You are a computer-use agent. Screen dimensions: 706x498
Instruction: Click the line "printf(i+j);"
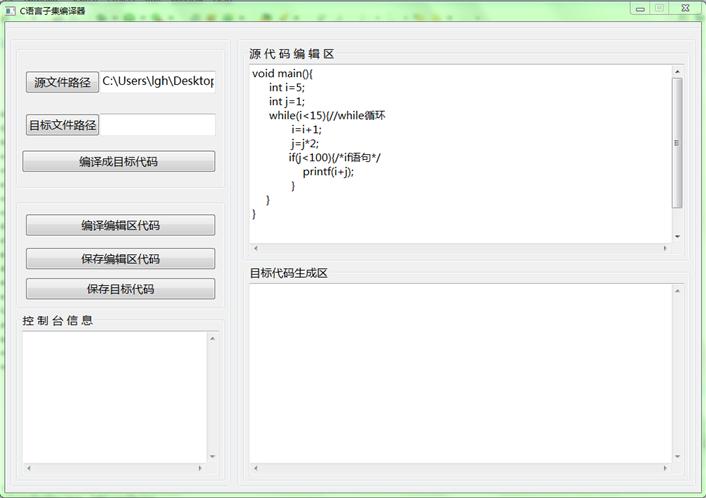coord(328,172)
